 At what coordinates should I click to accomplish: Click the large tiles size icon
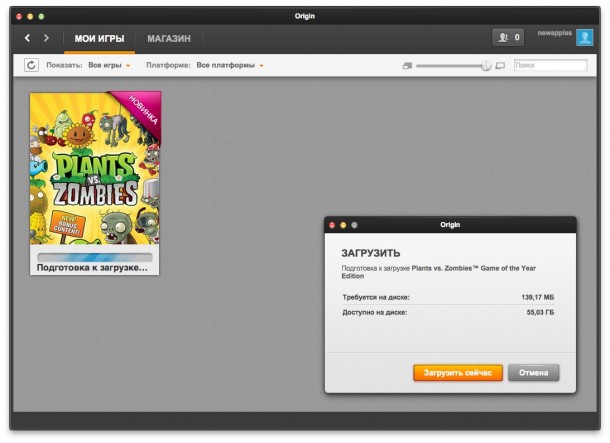(x=500, y=66)
